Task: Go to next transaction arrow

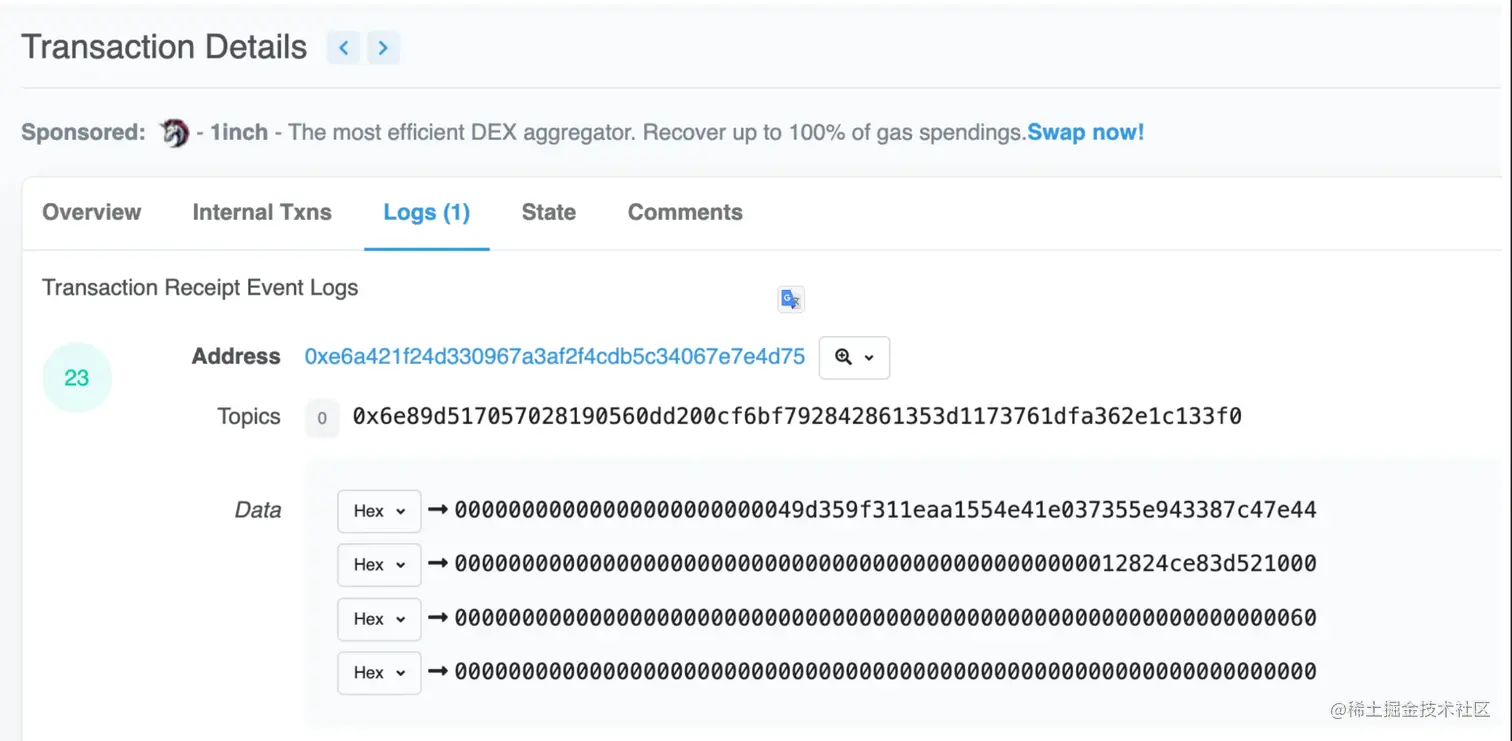Action: pyautogui.click(x=383, y=47)
